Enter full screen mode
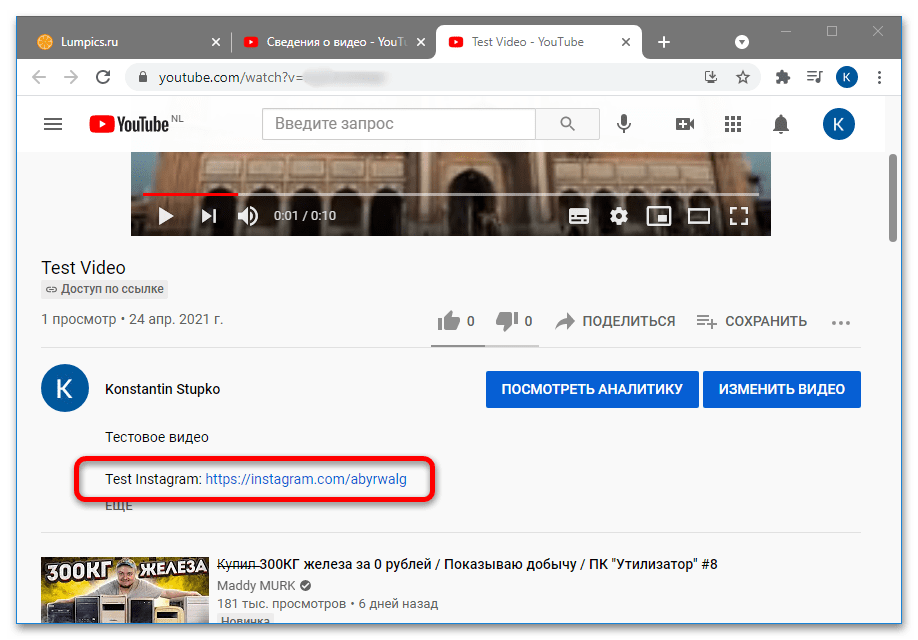918x640 pixels. click(739, 216)
